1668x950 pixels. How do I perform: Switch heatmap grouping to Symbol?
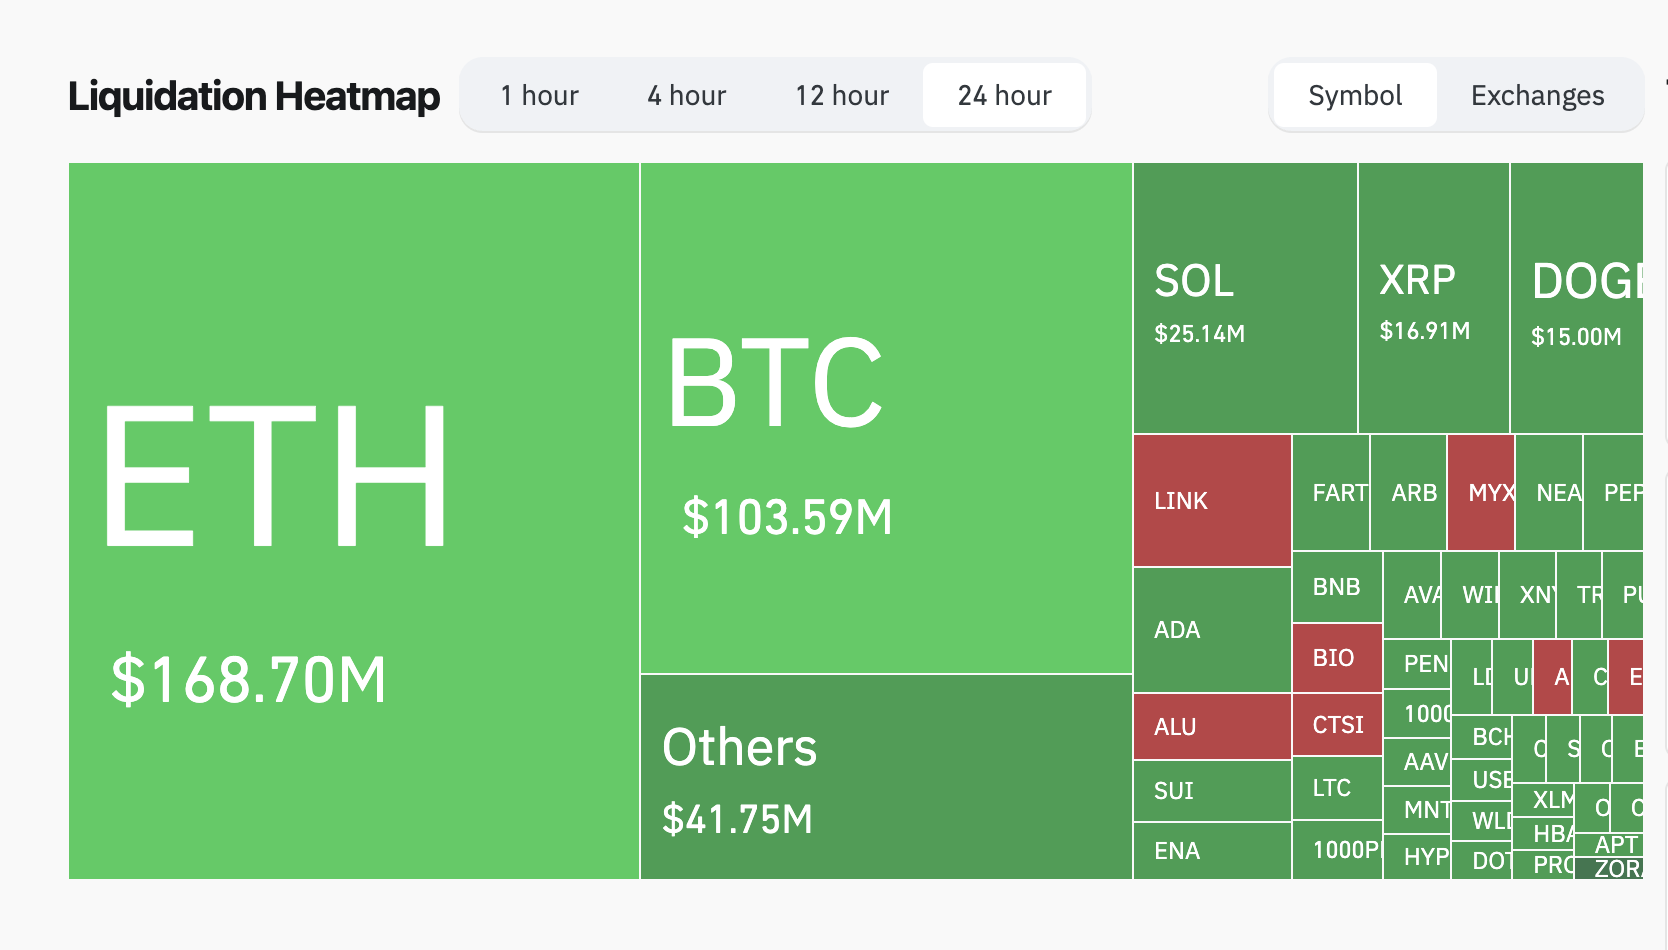pyautogui.click(x=1354, y=95)
